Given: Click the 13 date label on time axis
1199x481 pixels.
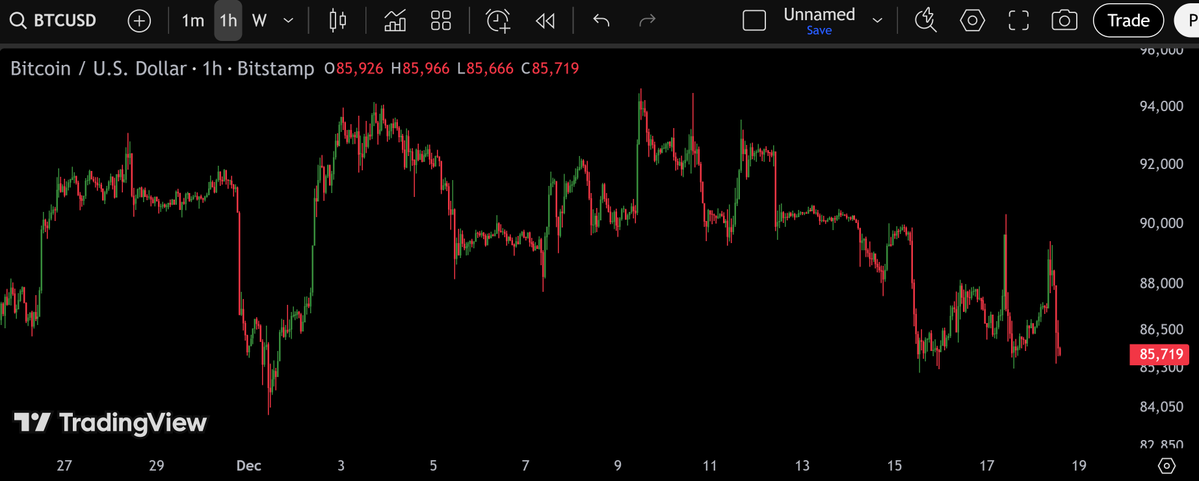Looking at the screenshot, I should 802,465.
